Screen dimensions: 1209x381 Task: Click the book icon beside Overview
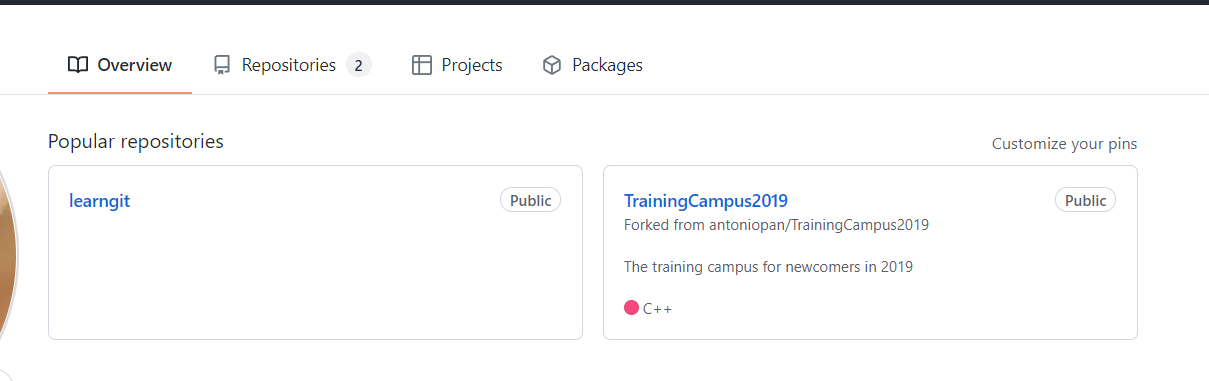(78, 65)
